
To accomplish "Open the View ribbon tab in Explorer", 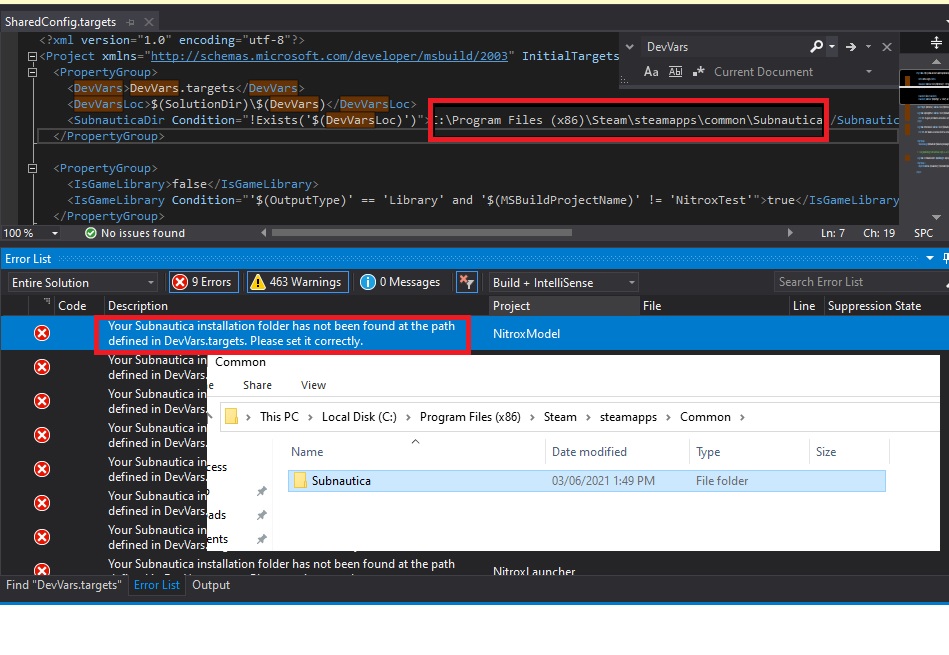I will (x=313, y=385).
